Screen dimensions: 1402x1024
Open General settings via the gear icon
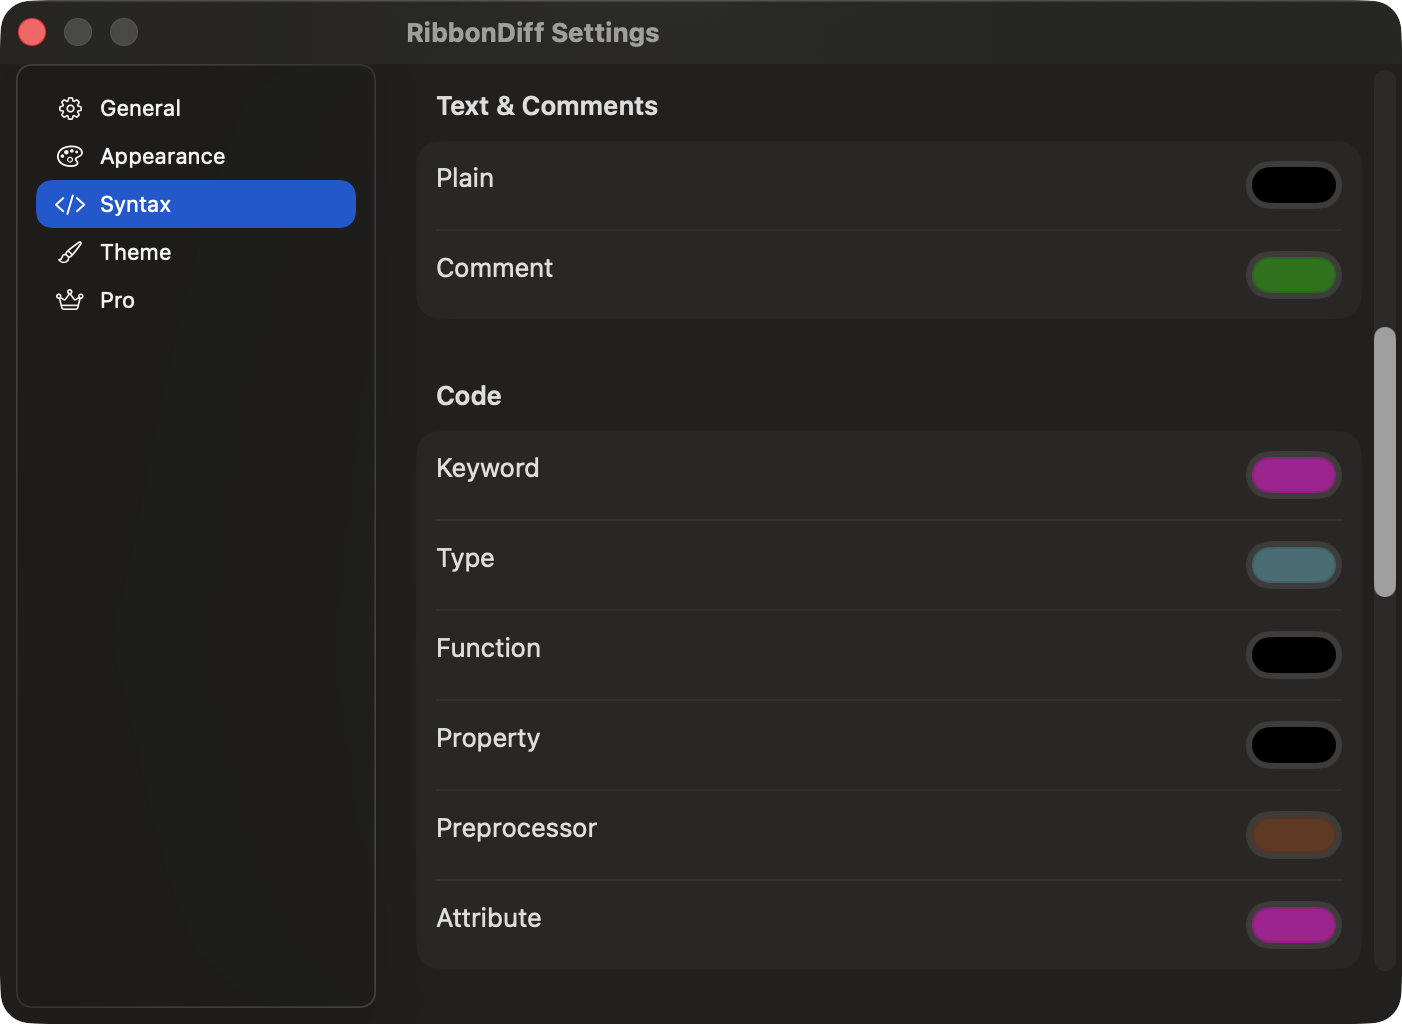tap(70, 108)
